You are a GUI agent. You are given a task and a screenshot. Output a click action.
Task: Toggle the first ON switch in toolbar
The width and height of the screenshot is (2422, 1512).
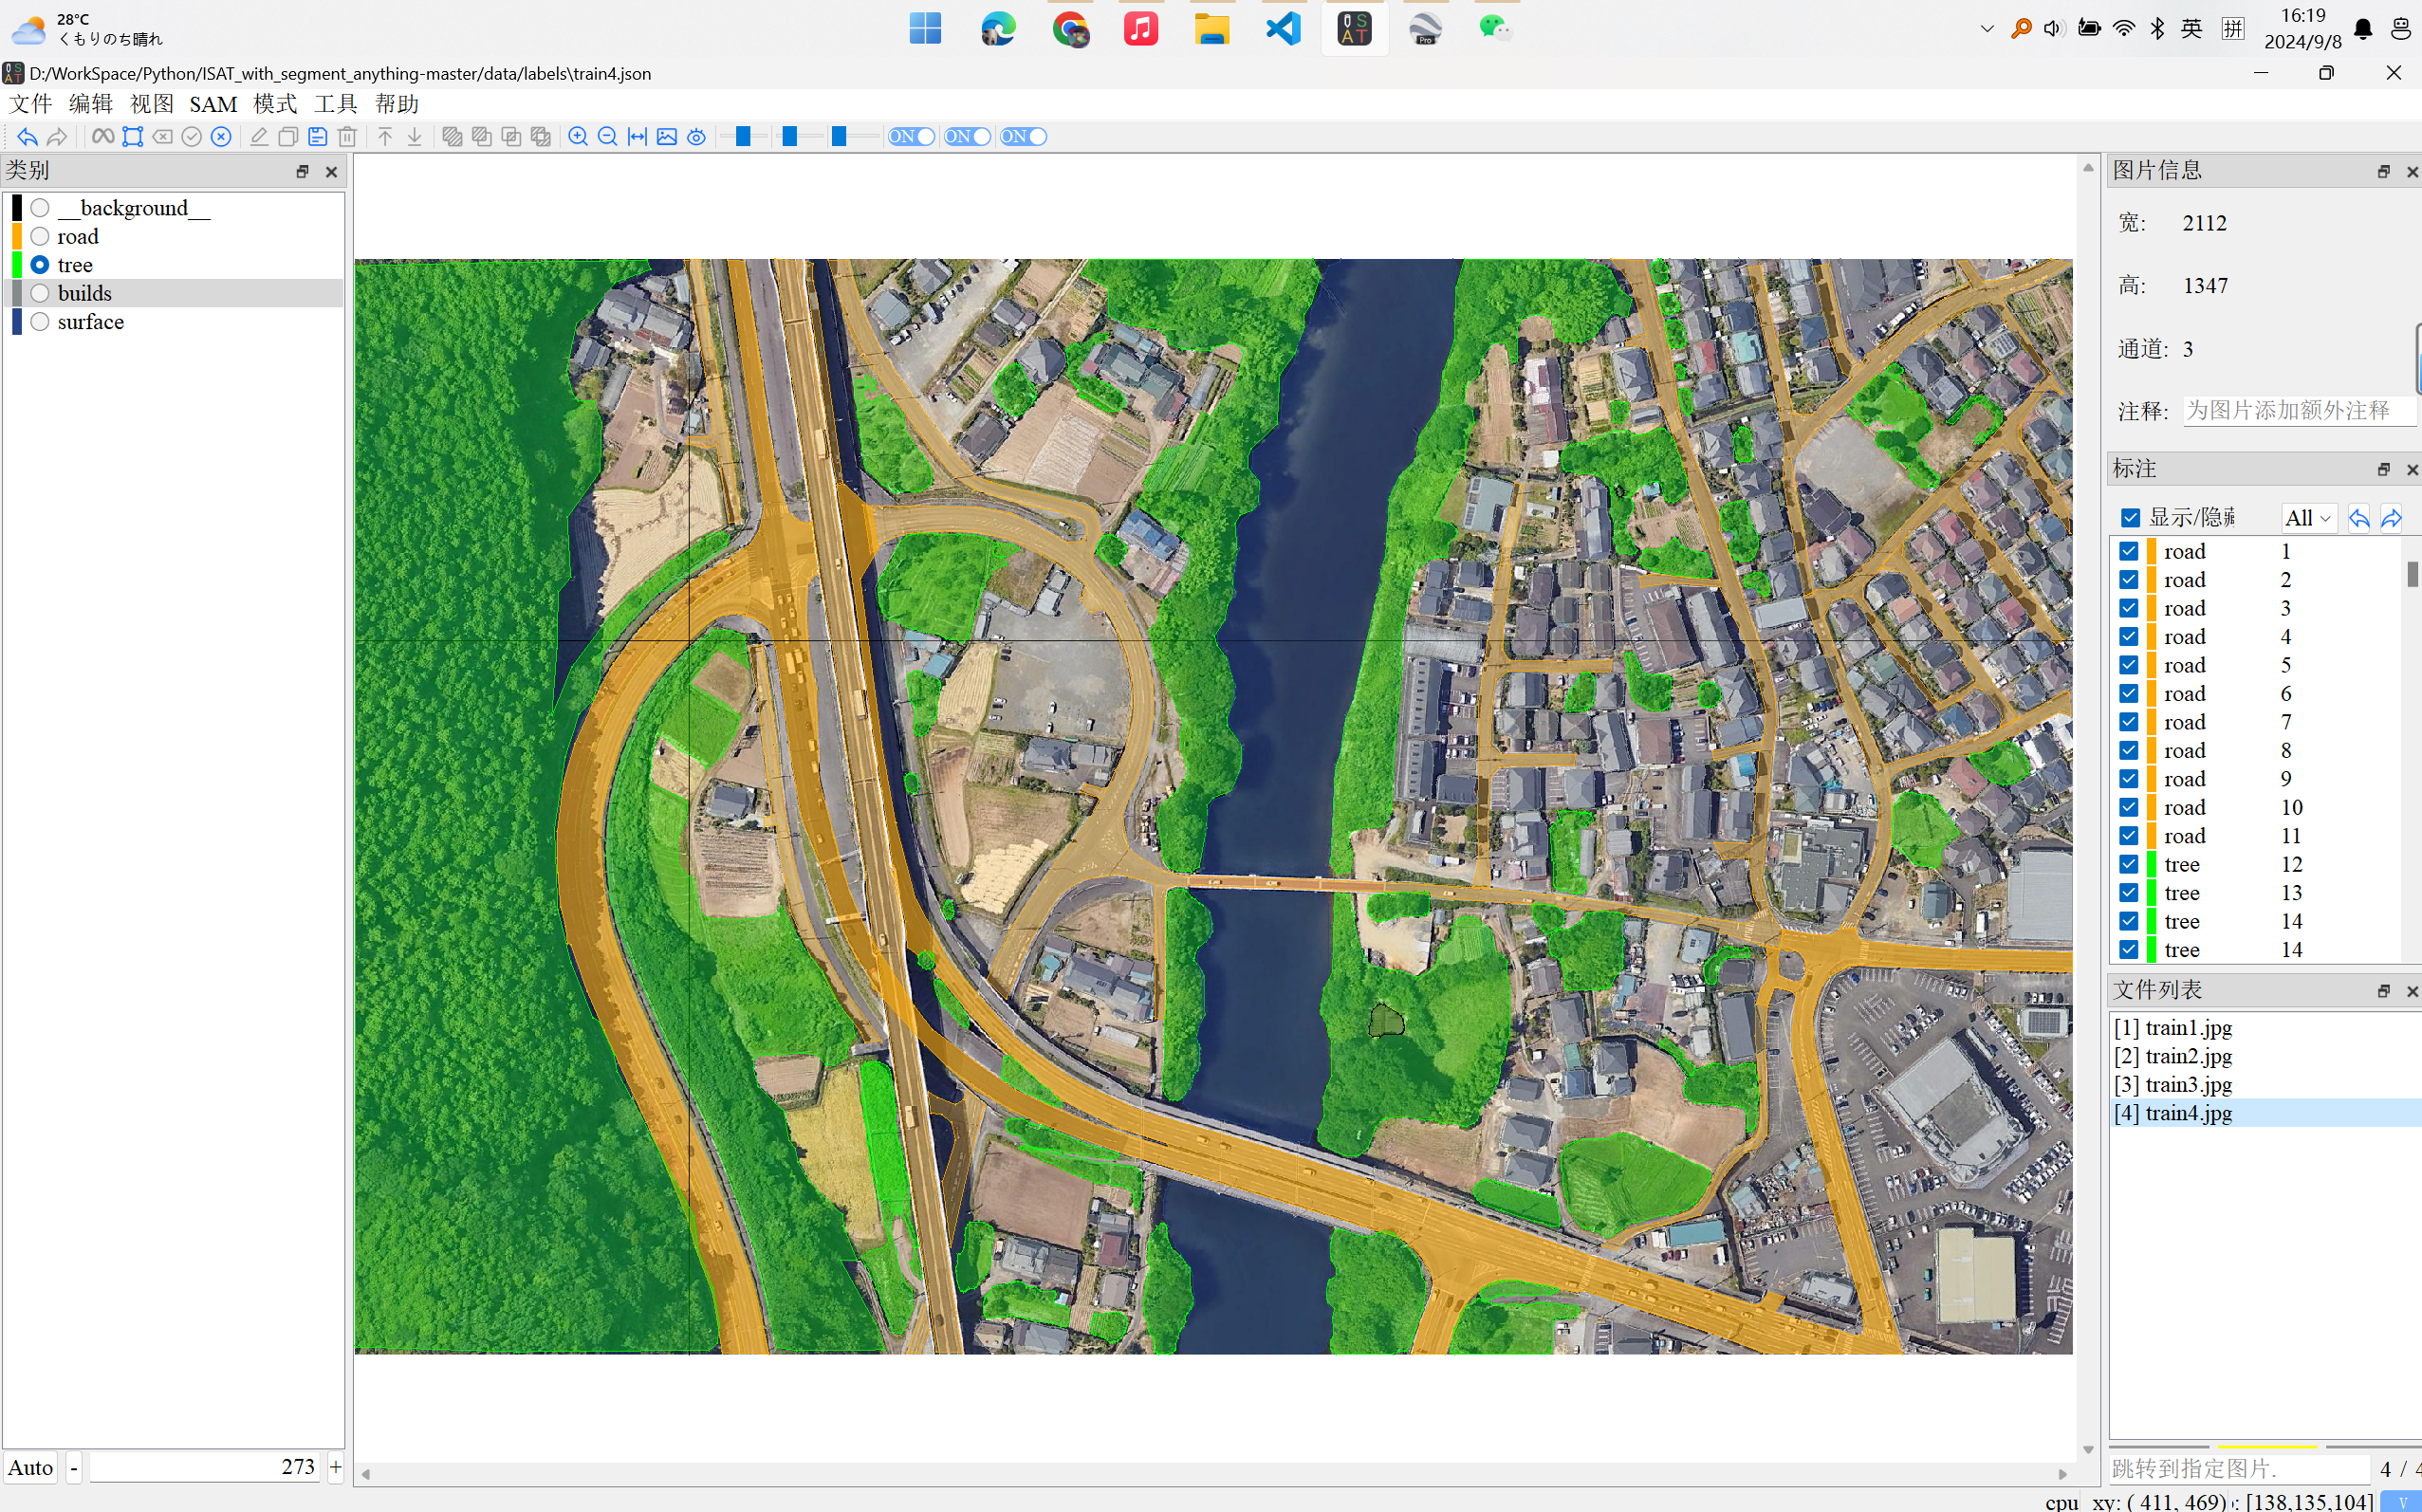tap(911, 137)
